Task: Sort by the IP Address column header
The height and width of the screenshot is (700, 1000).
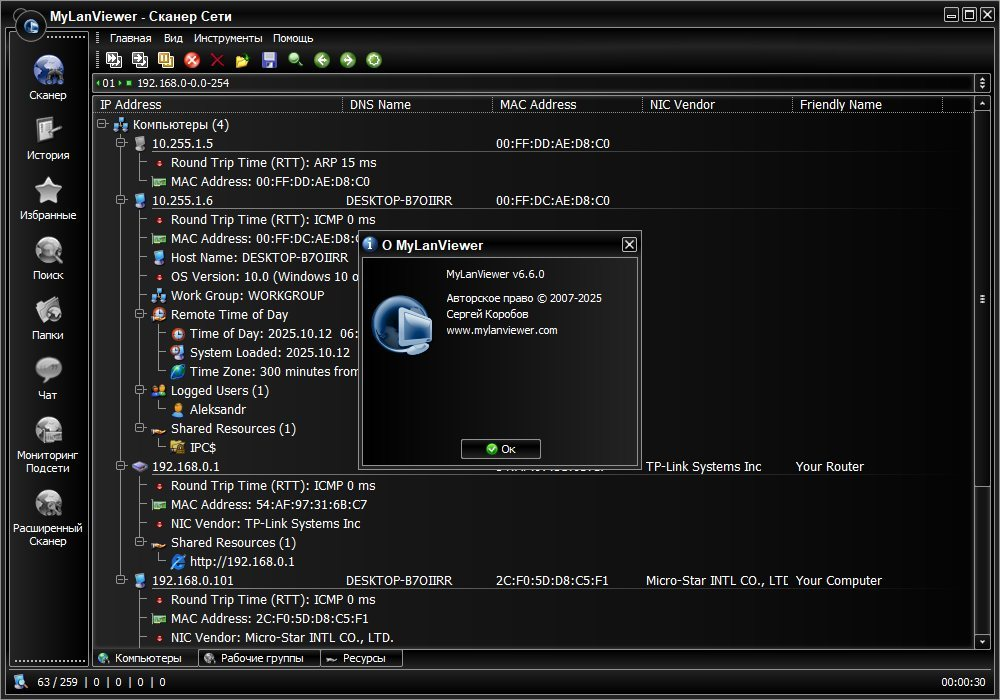Action: 217,105
